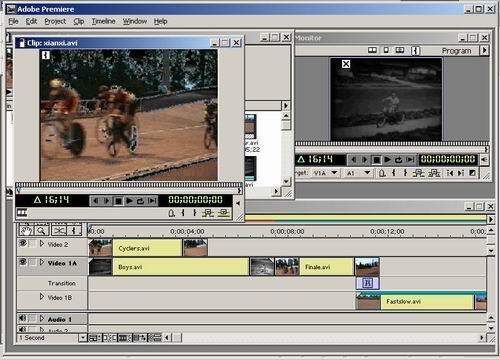Select the Razor tool in timeline
The width and height of the screenshot is (500, 360).
click(x=59, y=230)
